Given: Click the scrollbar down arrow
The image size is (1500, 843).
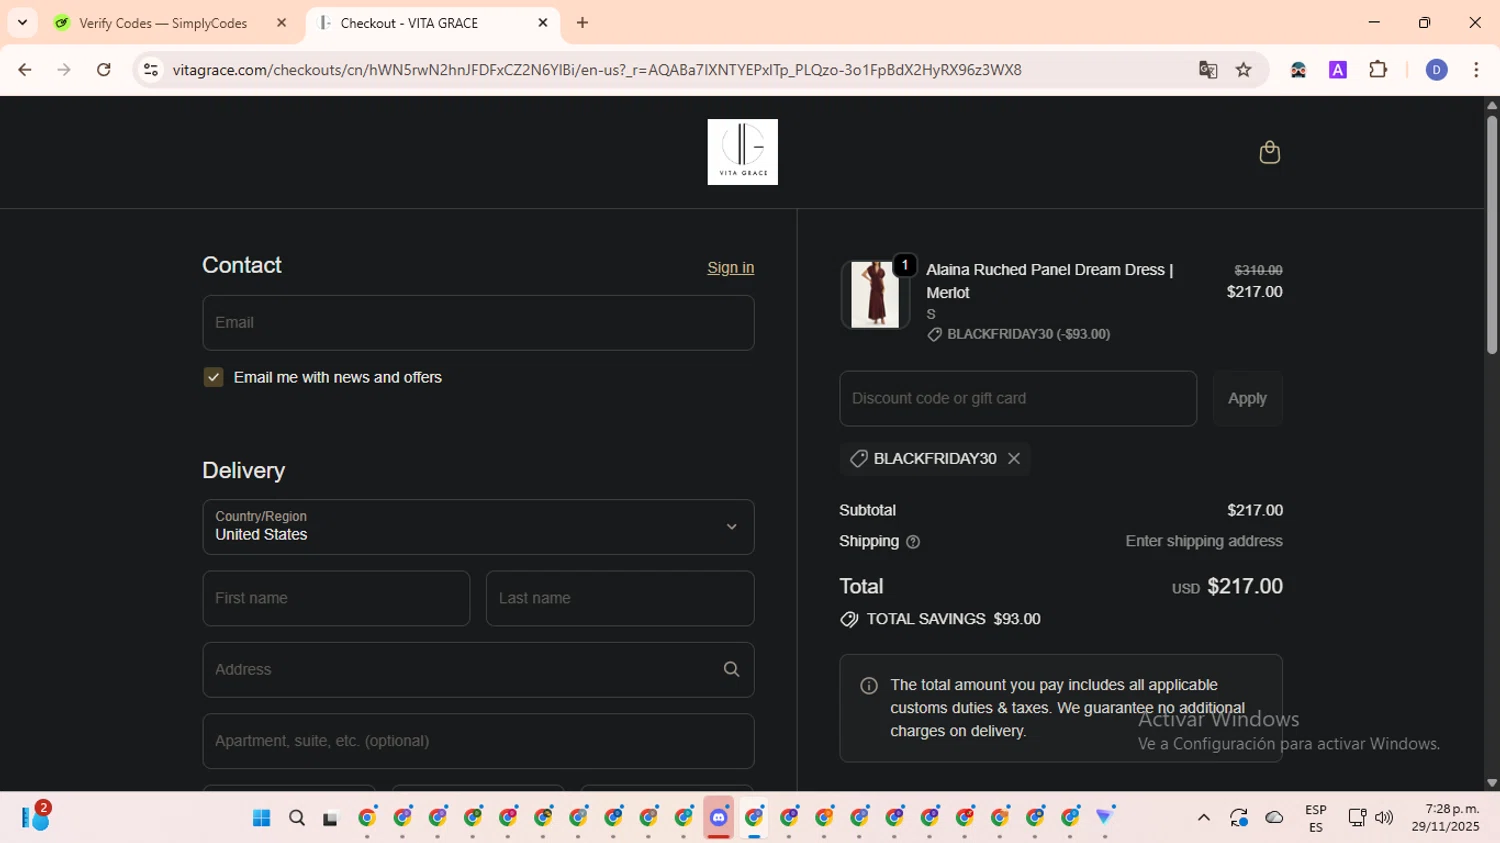Looking at the screenshot, I should (1491, 783).
